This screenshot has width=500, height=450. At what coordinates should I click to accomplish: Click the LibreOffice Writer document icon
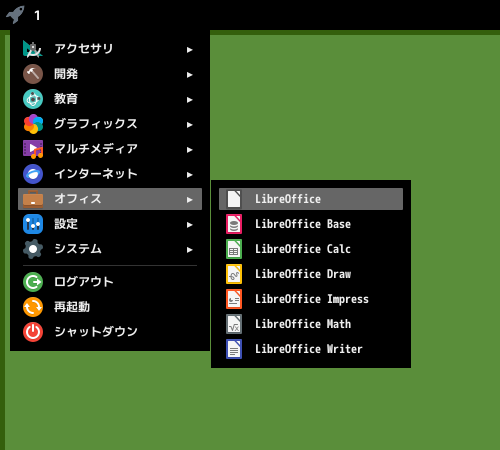[234, 349]
